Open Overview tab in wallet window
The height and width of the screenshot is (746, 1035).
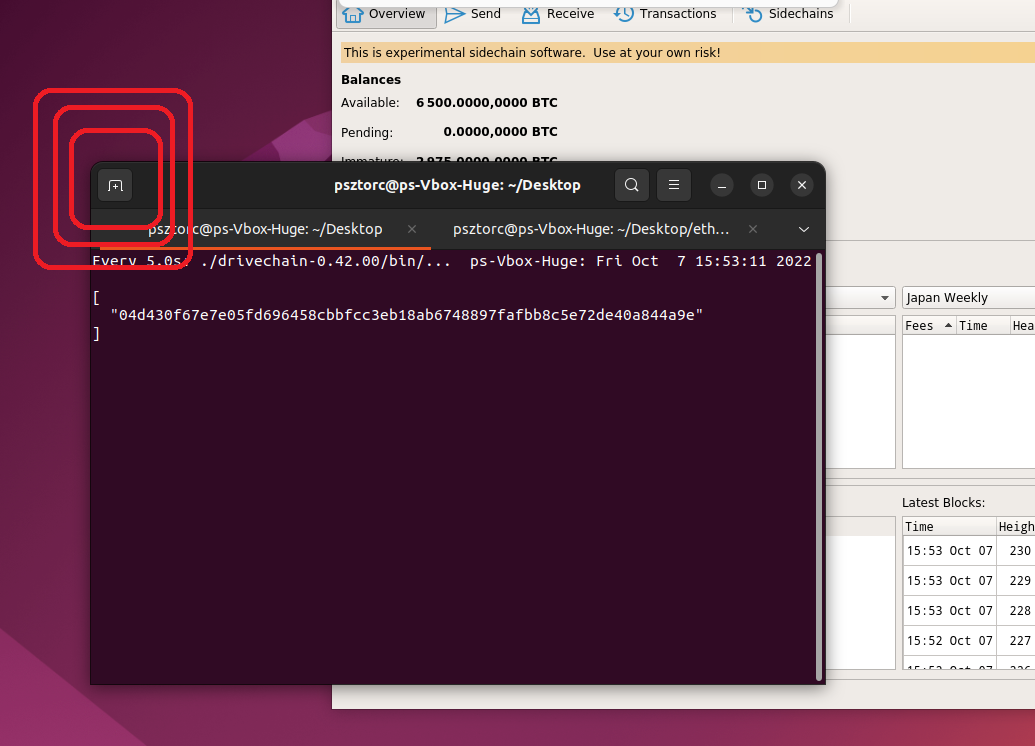(386, 14)
